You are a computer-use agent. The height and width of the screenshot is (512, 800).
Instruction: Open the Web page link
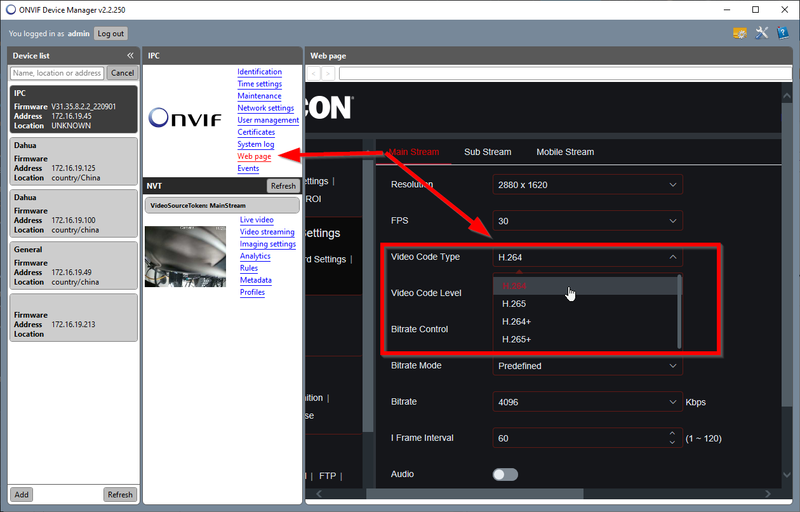(254, 157)
